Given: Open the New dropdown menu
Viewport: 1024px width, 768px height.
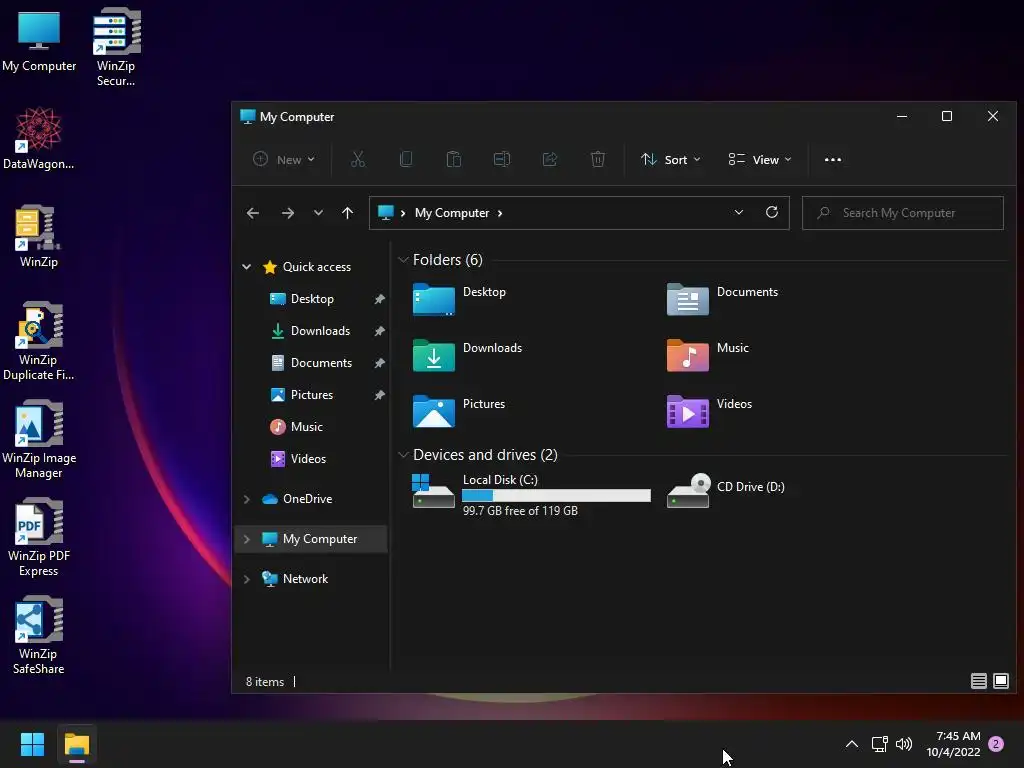Looking at the screenshot, I should pyautogui.click(x=284, y=159).
